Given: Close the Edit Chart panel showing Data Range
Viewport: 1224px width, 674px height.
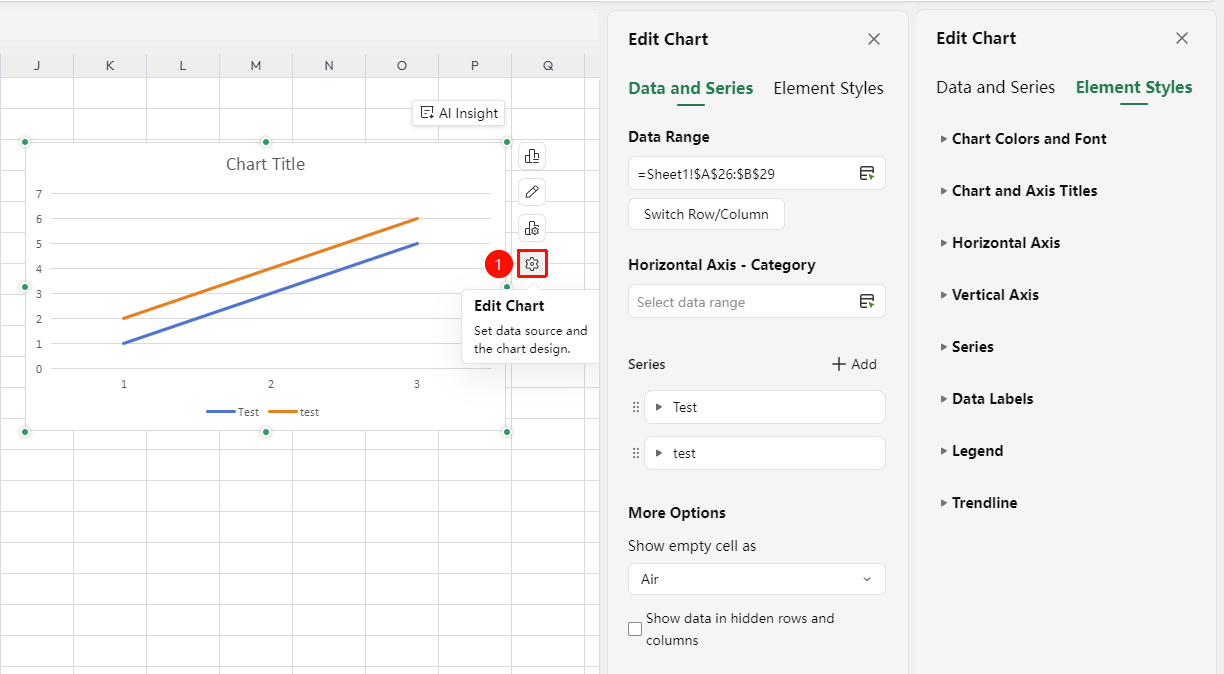Looking at the screenshot, I should (874, 39).
